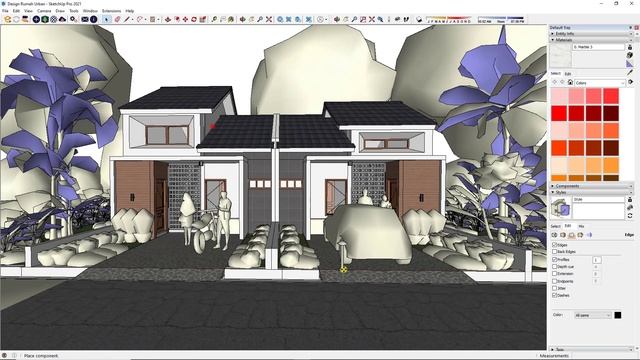Enable the Extension checkbox
The image size is (640, 360).
click(555, 274)
